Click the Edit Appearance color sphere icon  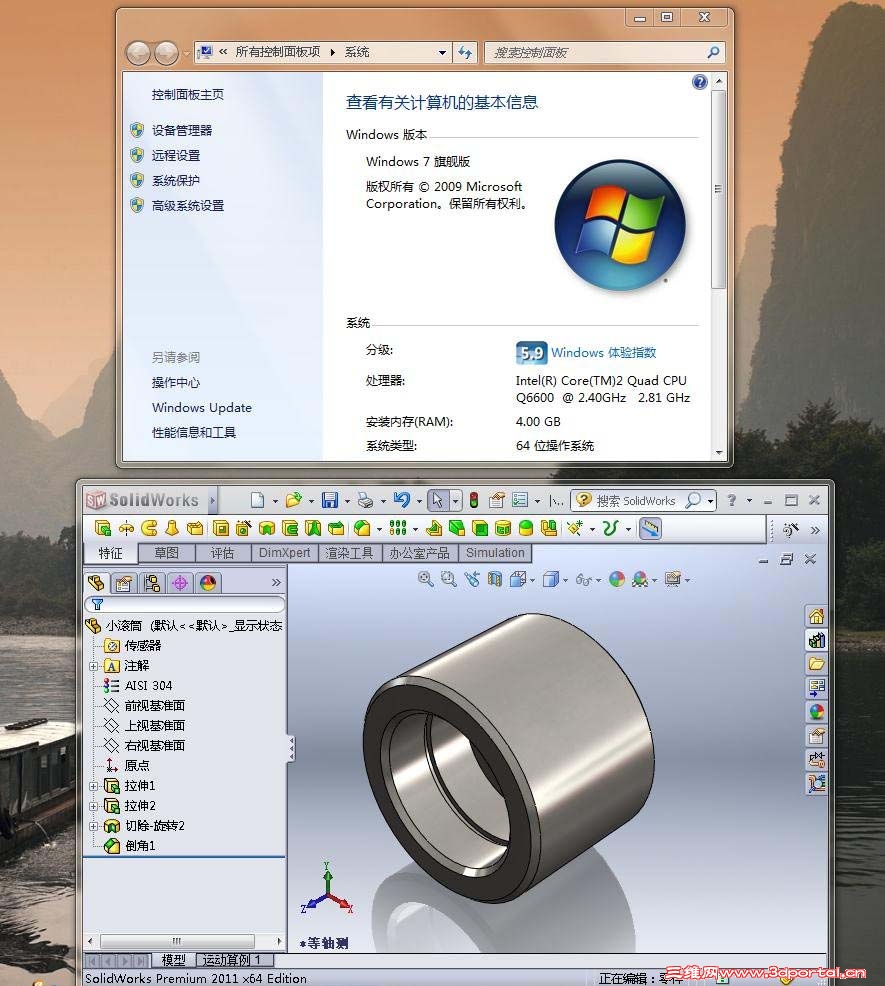(616, 579)
